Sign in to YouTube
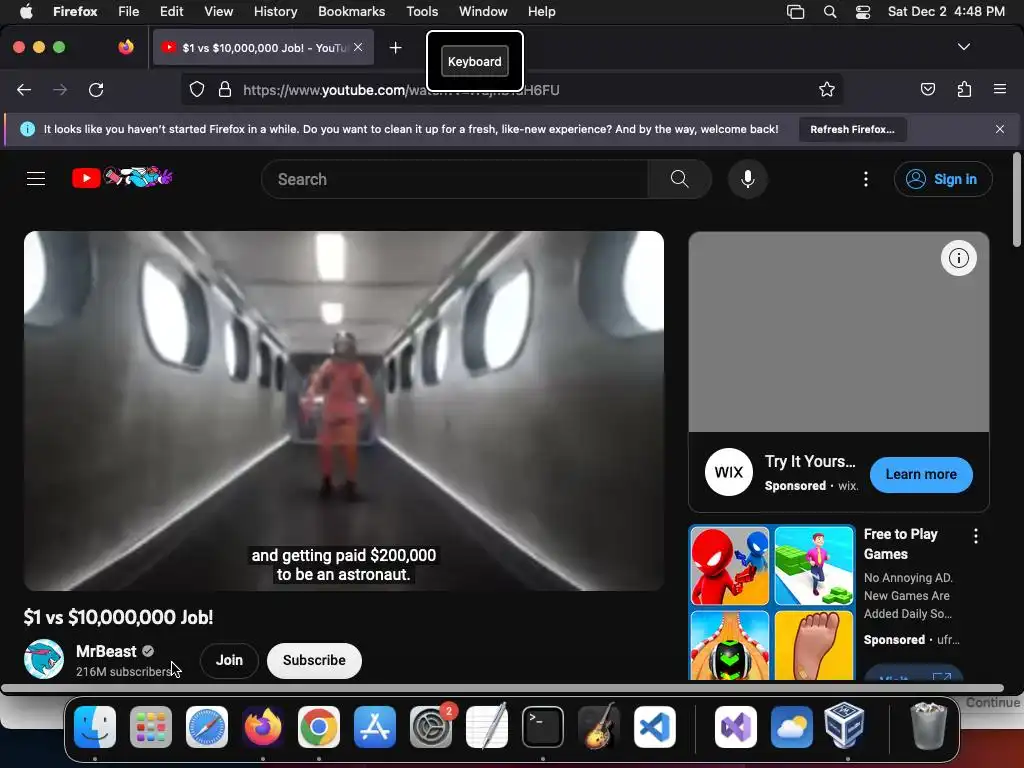This screenshot has width=1024, height=768. click(x=942, y=179)
